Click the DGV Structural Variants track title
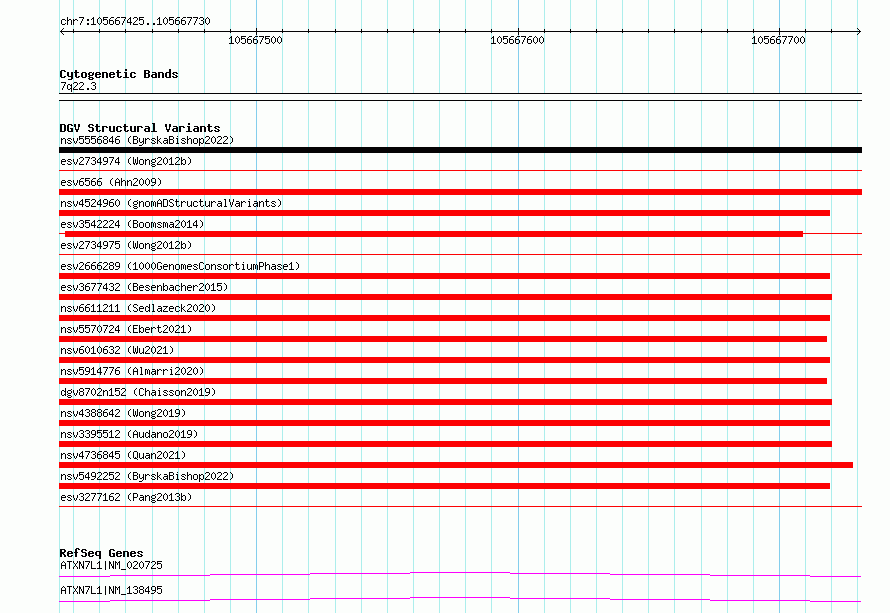This screenshot has height=613, width=890. pyautogui.click(x=140, y=128)
